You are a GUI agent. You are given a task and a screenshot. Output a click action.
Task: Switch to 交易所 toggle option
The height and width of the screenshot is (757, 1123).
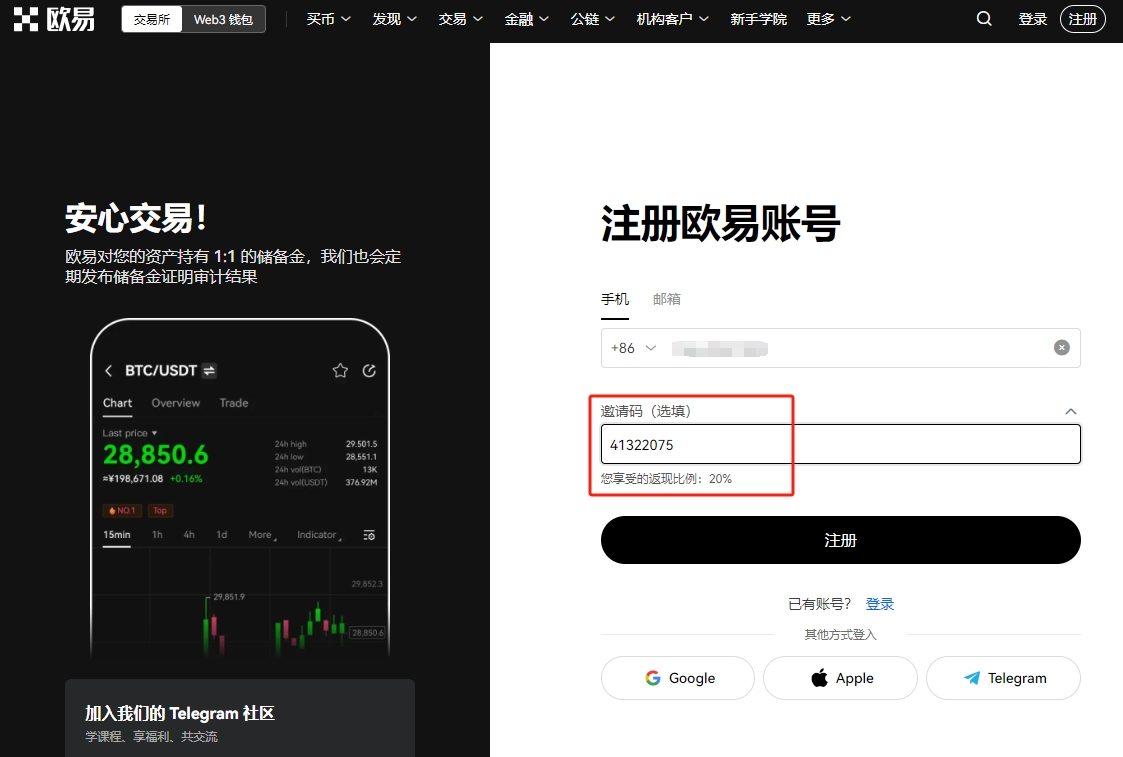[152, 19]
